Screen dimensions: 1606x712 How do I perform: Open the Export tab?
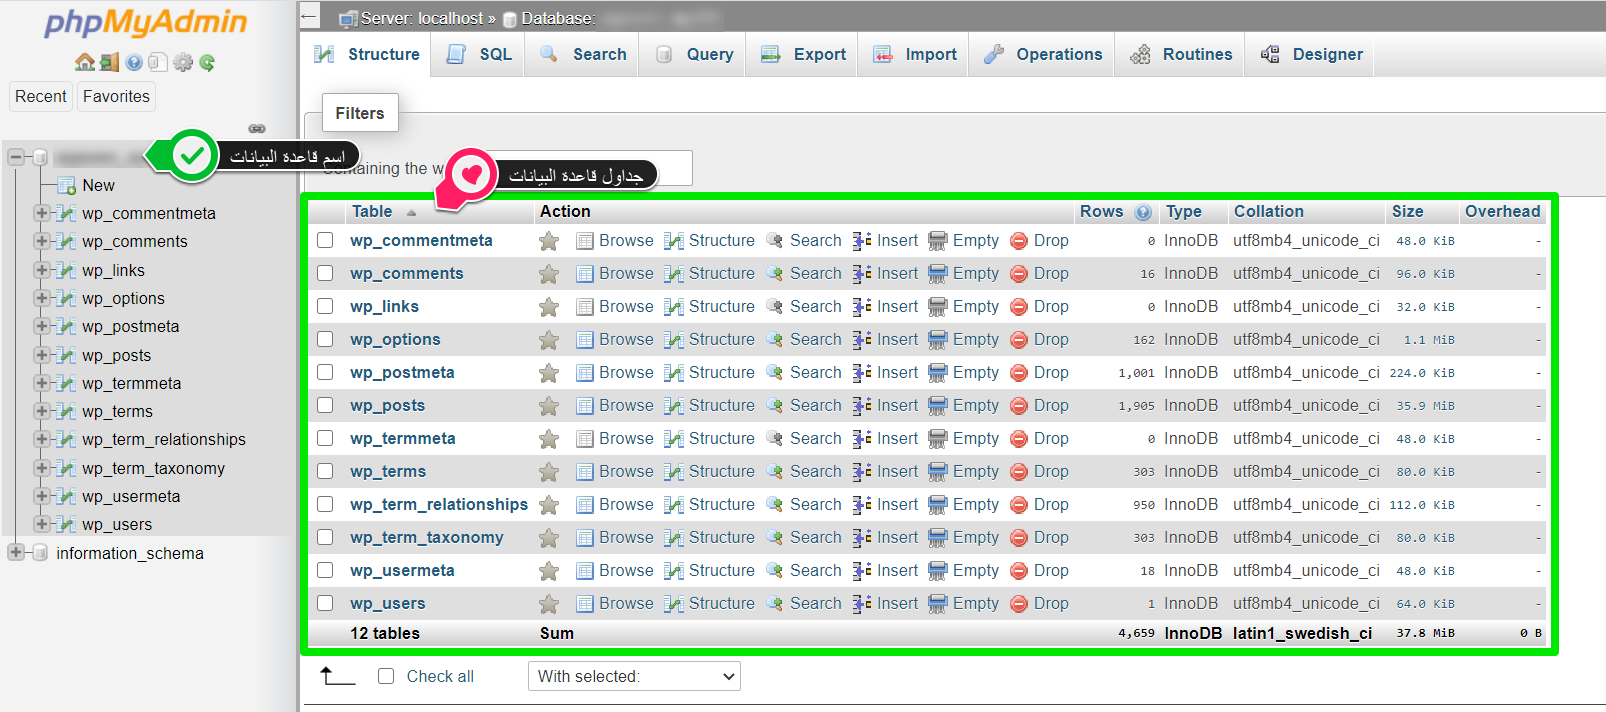coord(804,54)
